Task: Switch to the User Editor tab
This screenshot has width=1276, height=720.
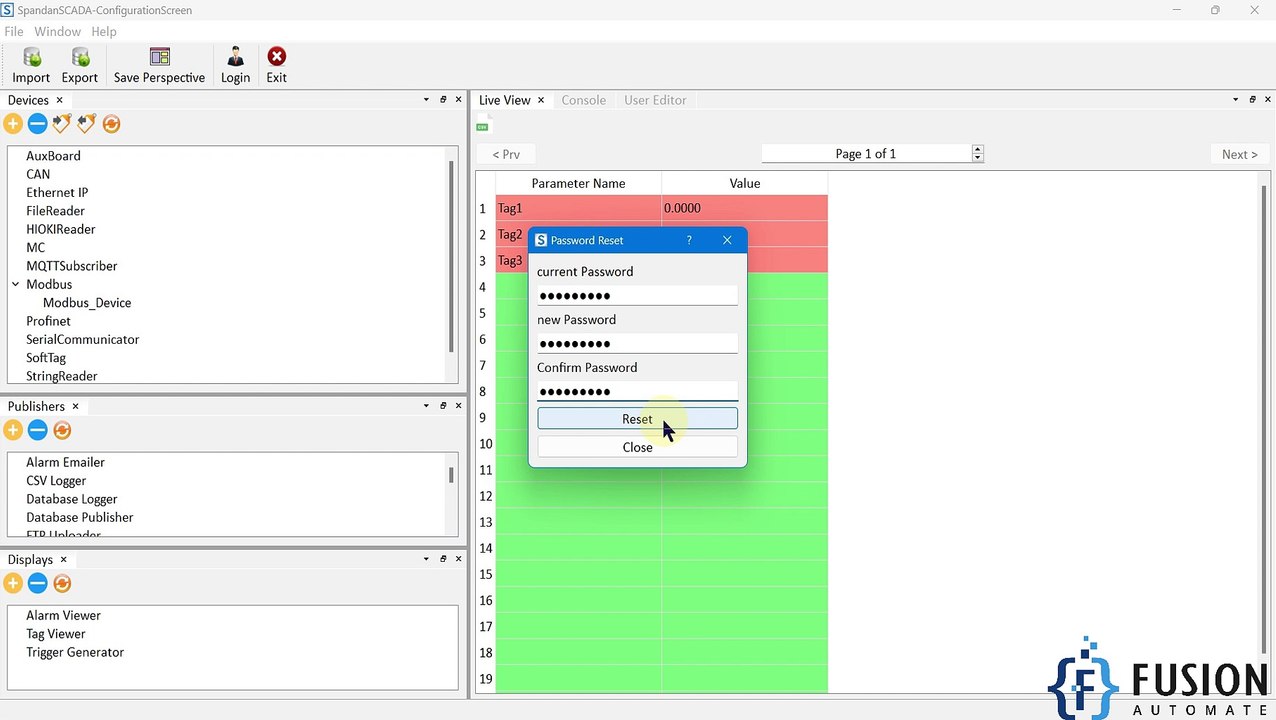Action: (x=655, y=100)
